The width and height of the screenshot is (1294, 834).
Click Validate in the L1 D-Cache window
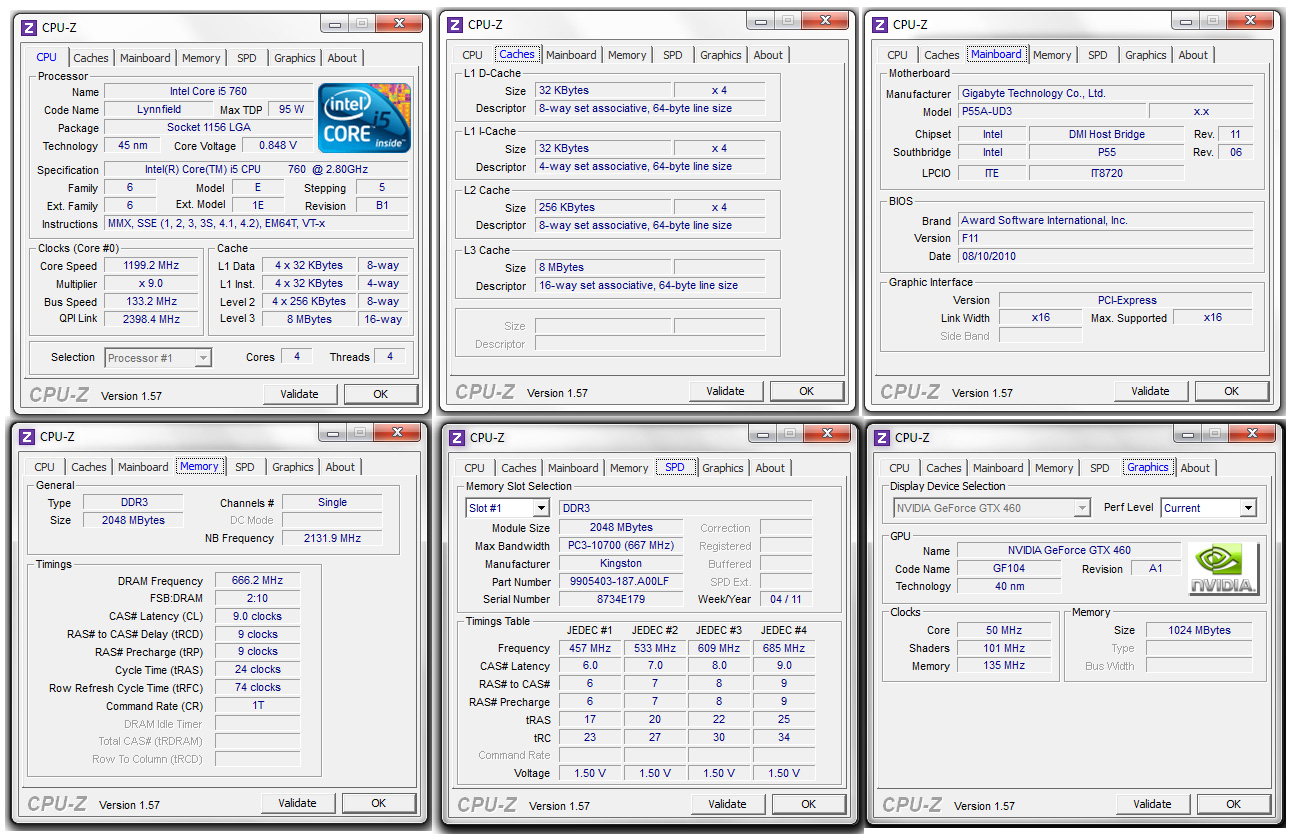click(725, 391)
